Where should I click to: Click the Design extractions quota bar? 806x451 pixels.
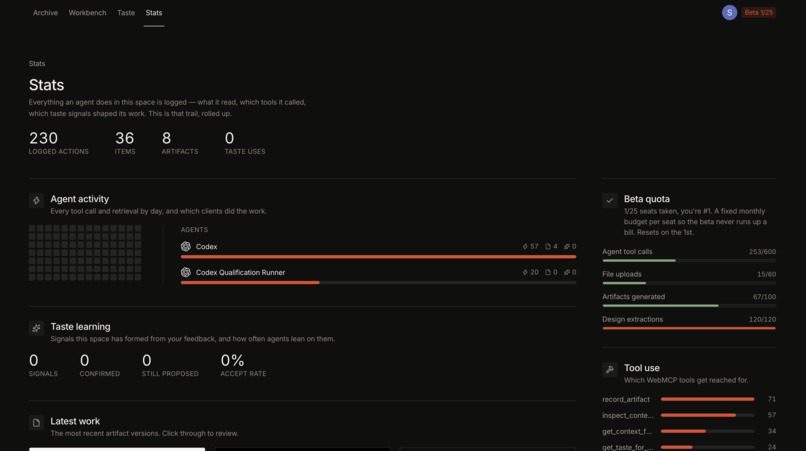[x=689, y=328]
